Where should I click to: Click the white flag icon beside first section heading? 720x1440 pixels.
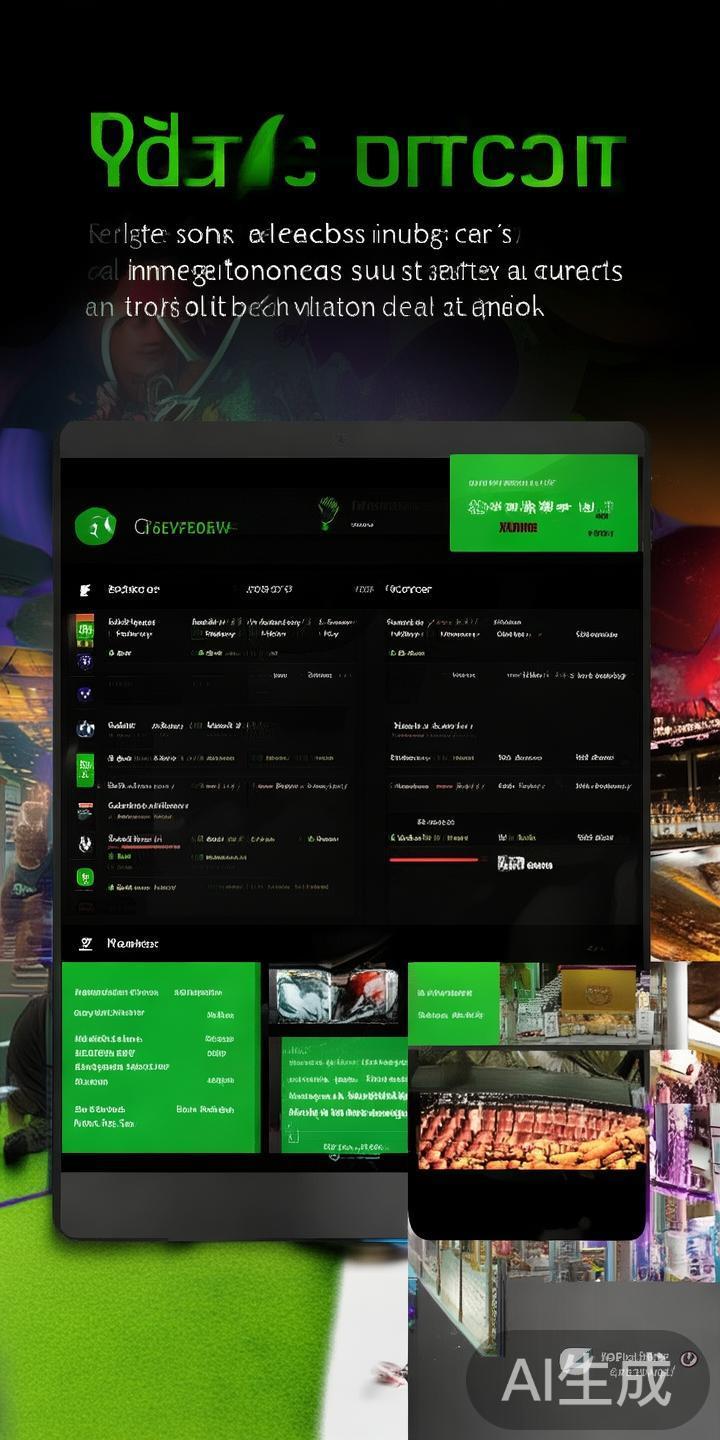(86, 589)
